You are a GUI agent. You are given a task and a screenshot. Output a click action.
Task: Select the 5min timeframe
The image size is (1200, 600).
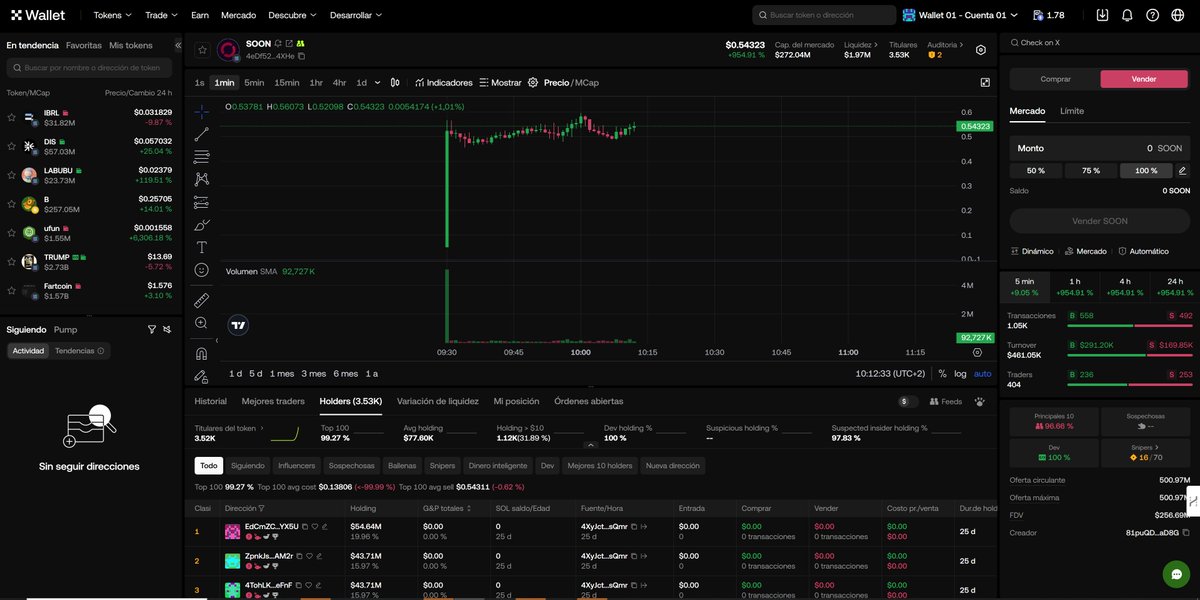tap(254, 83)
